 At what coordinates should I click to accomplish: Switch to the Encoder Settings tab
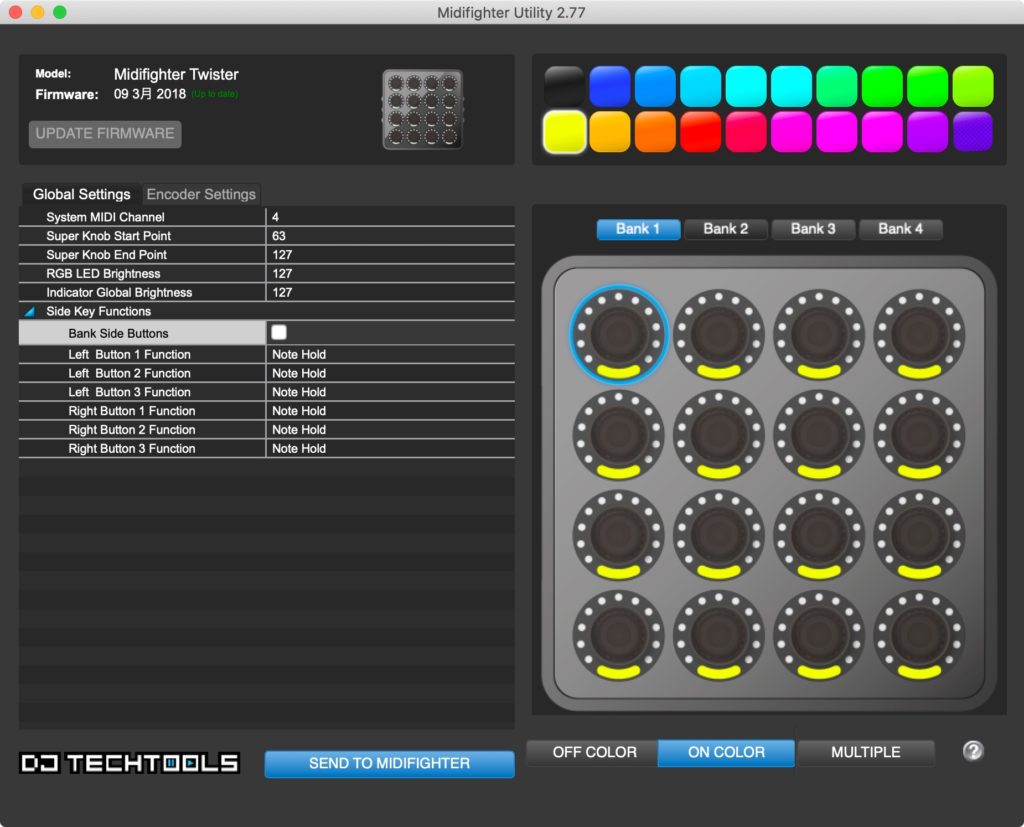[x=201, y=194]
